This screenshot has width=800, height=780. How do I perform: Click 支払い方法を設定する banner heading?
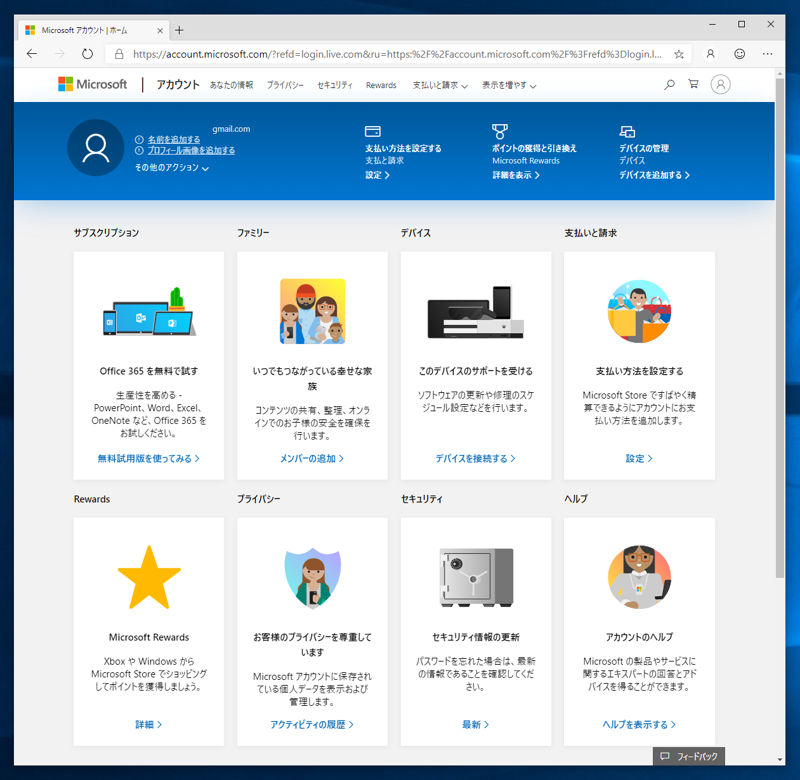click(x=403, y=148)
